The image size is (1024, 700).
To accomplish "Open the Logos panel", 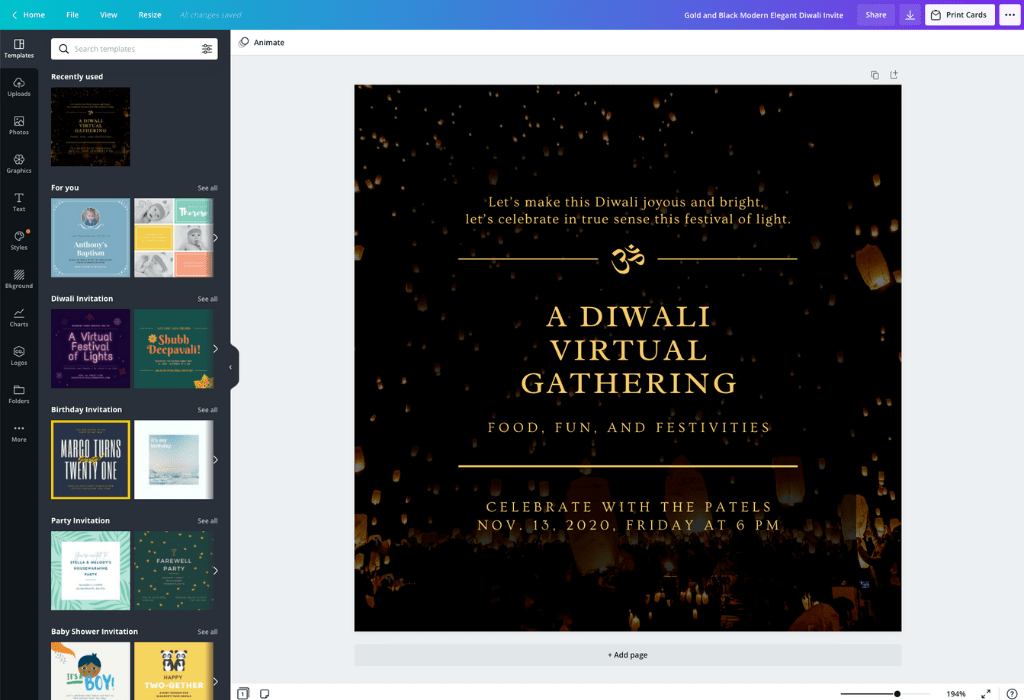I will click(x=18, y=355).
